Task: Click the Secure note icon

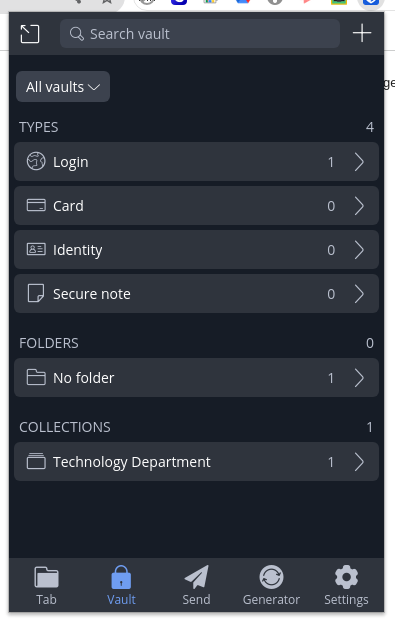Action: [36, 293]
